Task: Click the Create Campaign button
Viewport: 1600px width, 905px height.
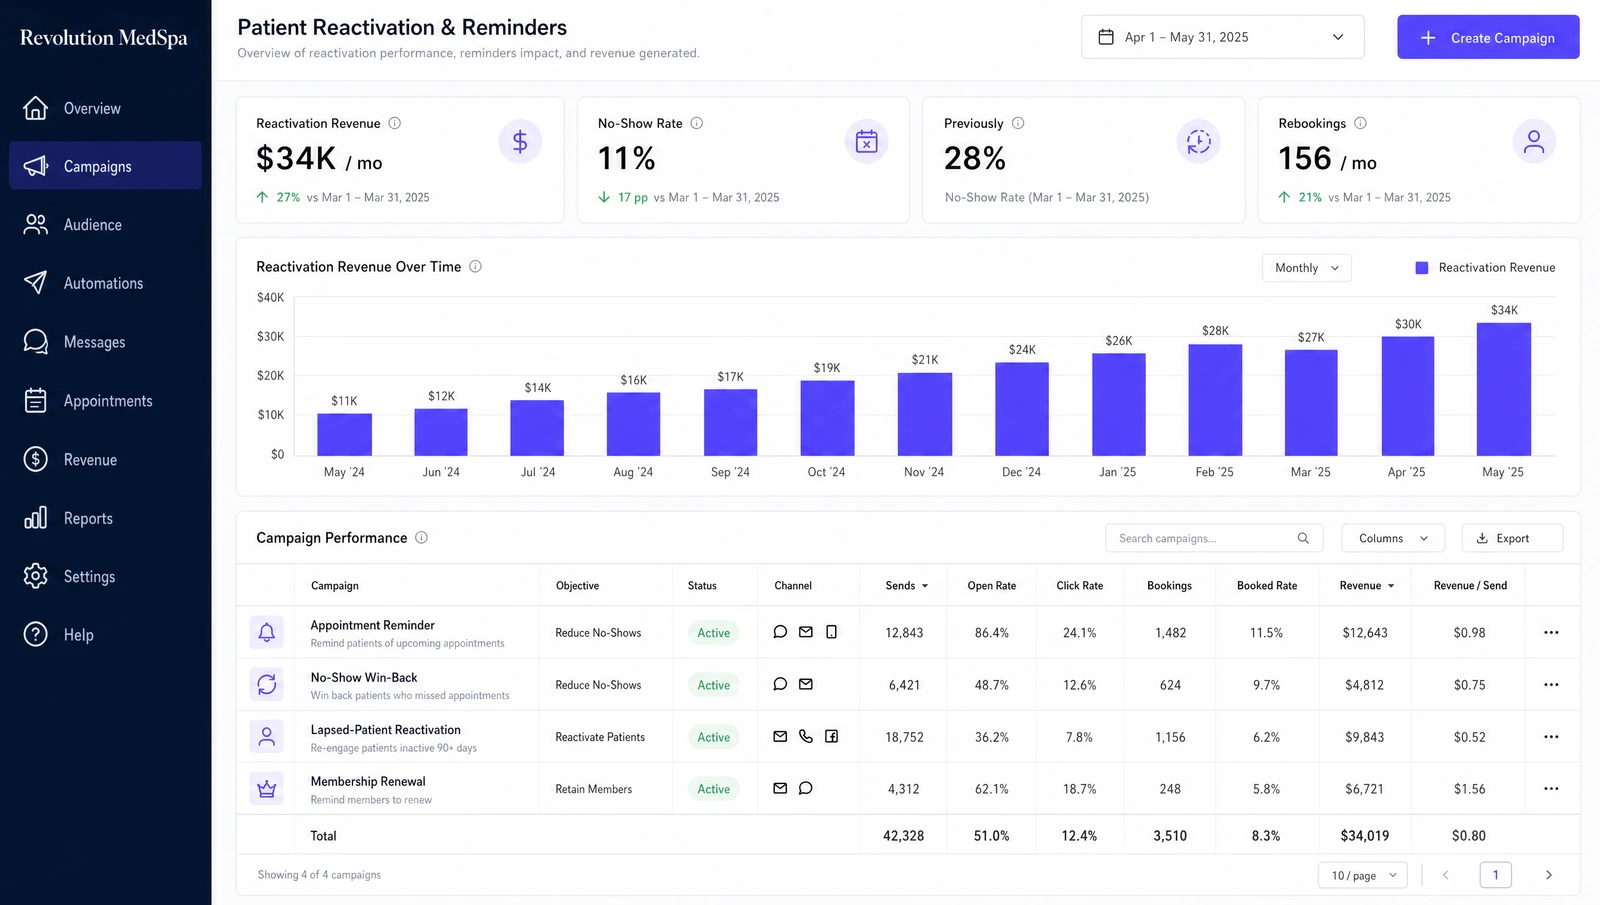Action: click(x=1488, y=37)
